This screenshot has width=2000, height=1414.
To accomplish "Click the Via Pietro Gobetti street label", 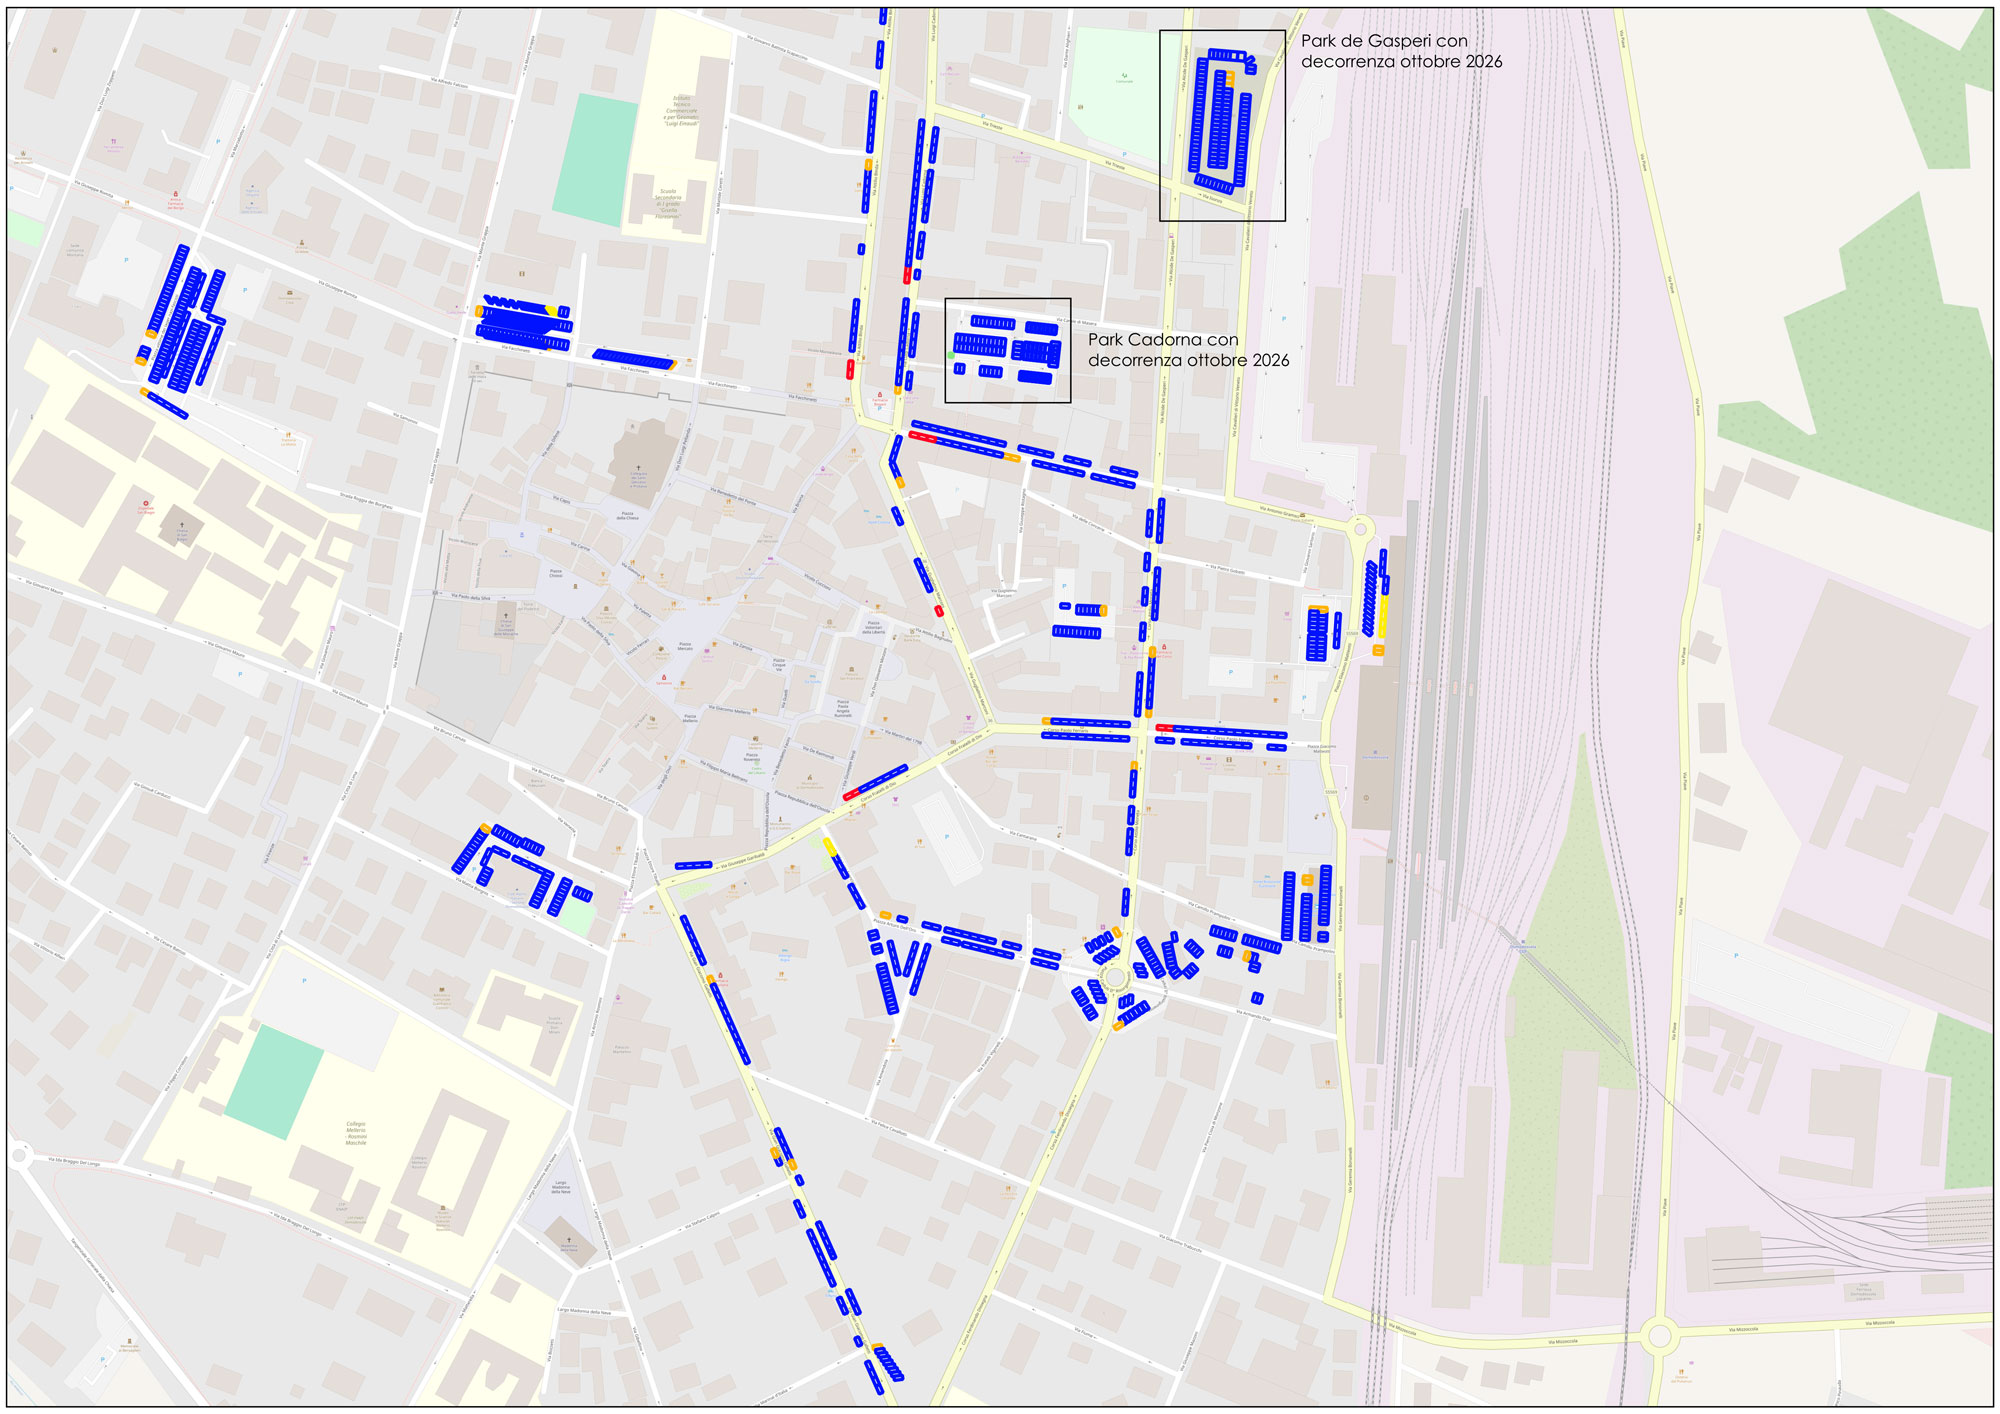I will [x=1228, y=568].
